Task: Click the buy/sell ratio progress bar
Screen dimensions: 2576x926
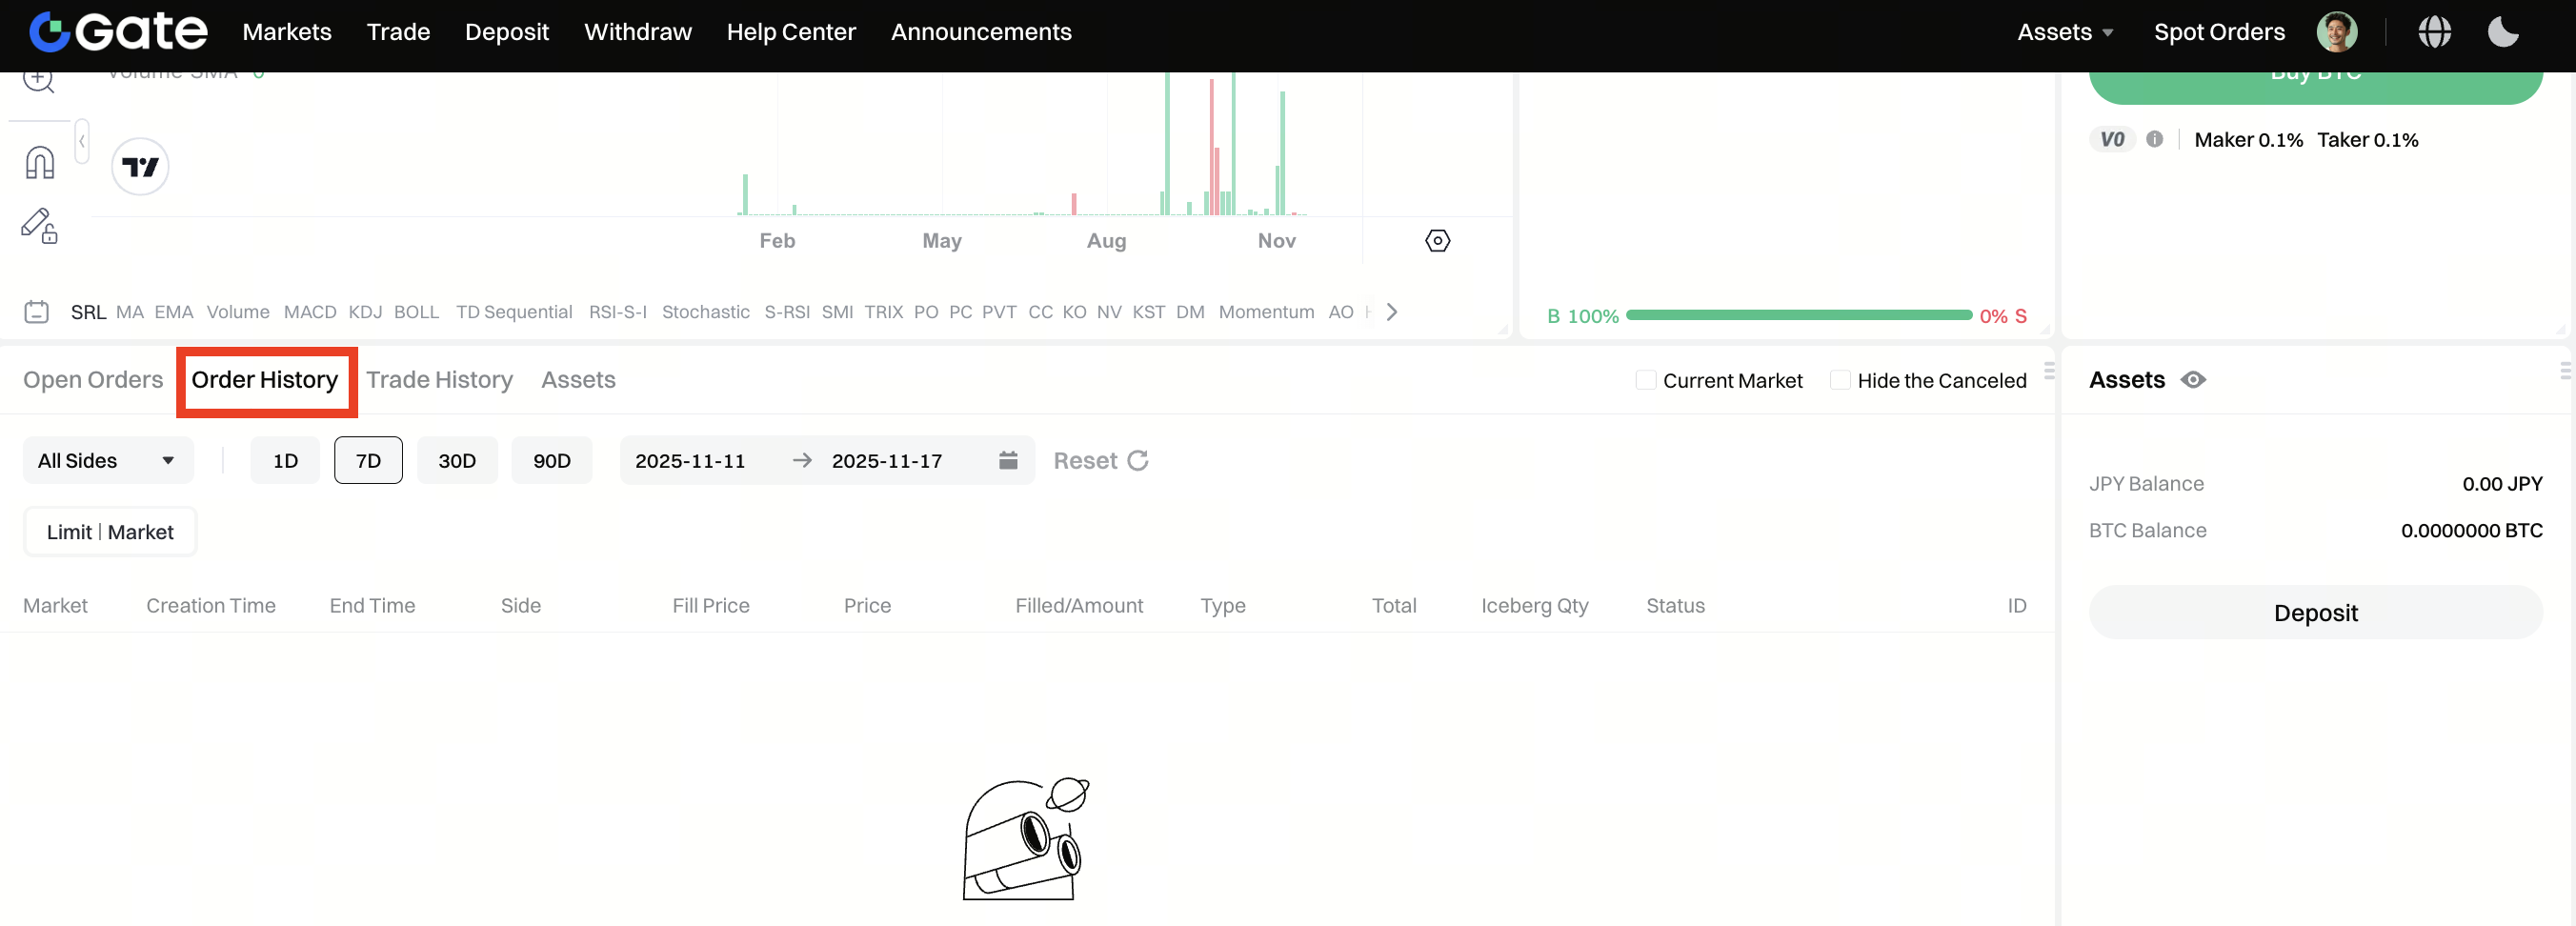Action: click(x=1798, y=315)
